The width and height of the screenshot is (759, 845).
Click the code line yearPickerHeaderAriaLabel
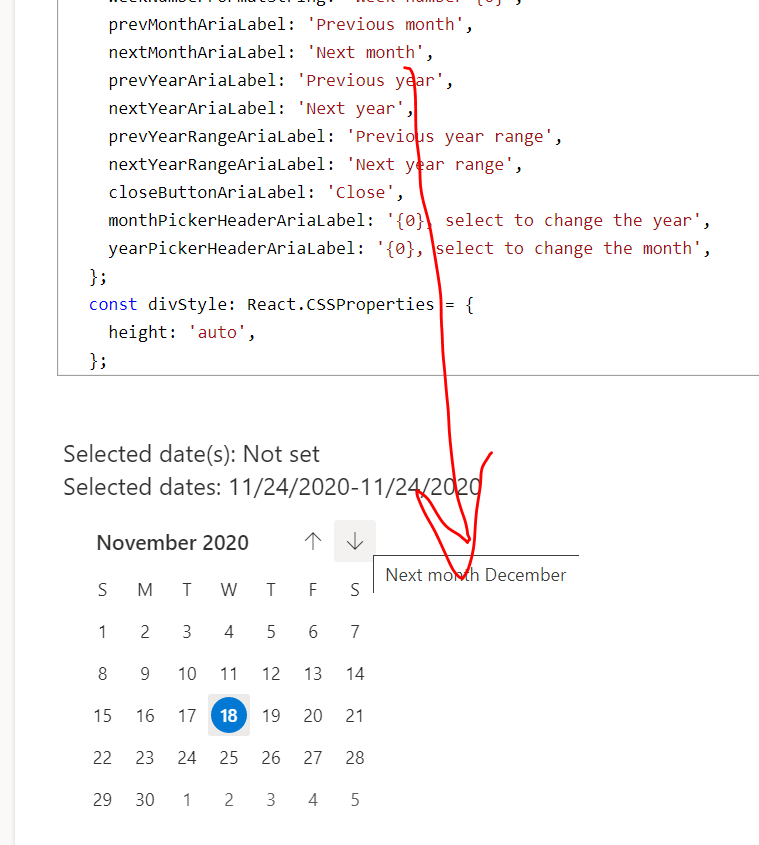(x=409, y=249)
